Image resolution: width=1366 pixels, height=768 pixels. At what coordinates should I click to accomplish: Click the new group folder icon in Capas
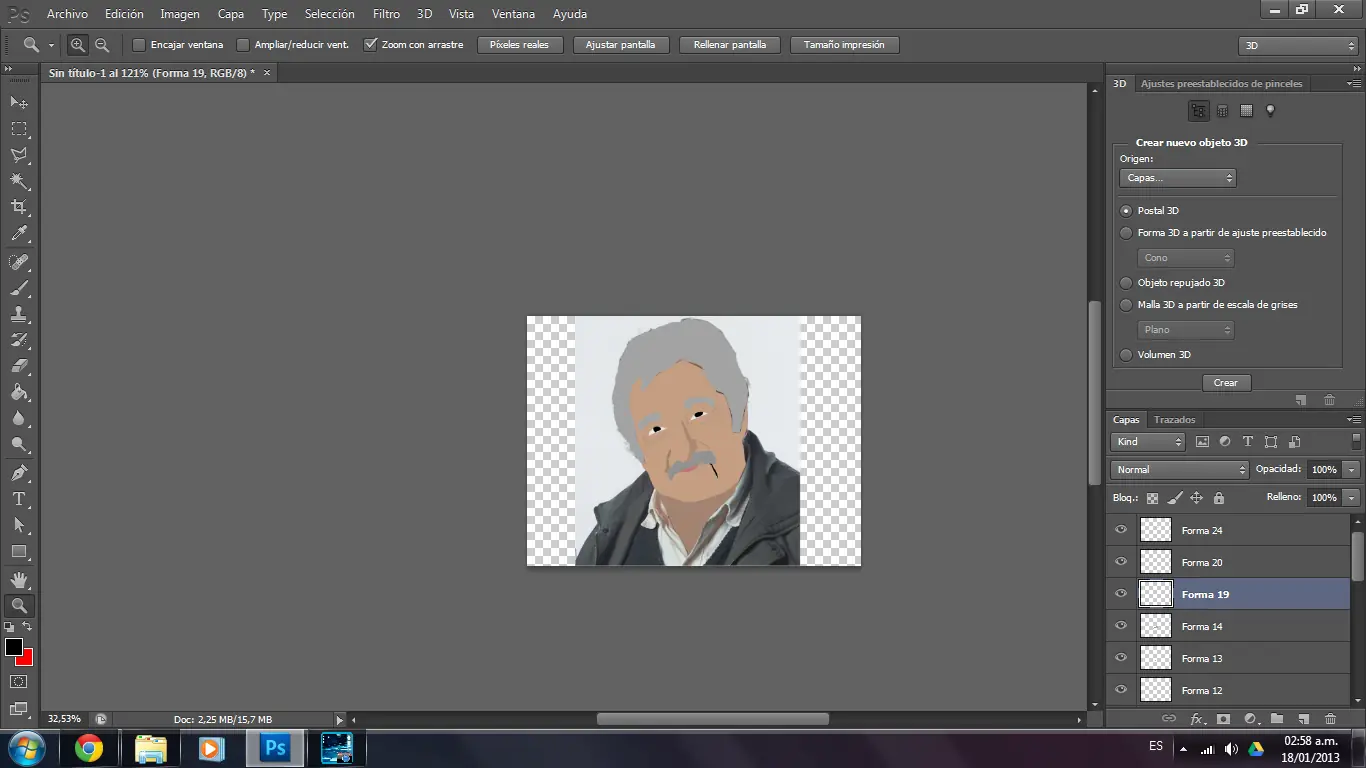coord(1277,719)
